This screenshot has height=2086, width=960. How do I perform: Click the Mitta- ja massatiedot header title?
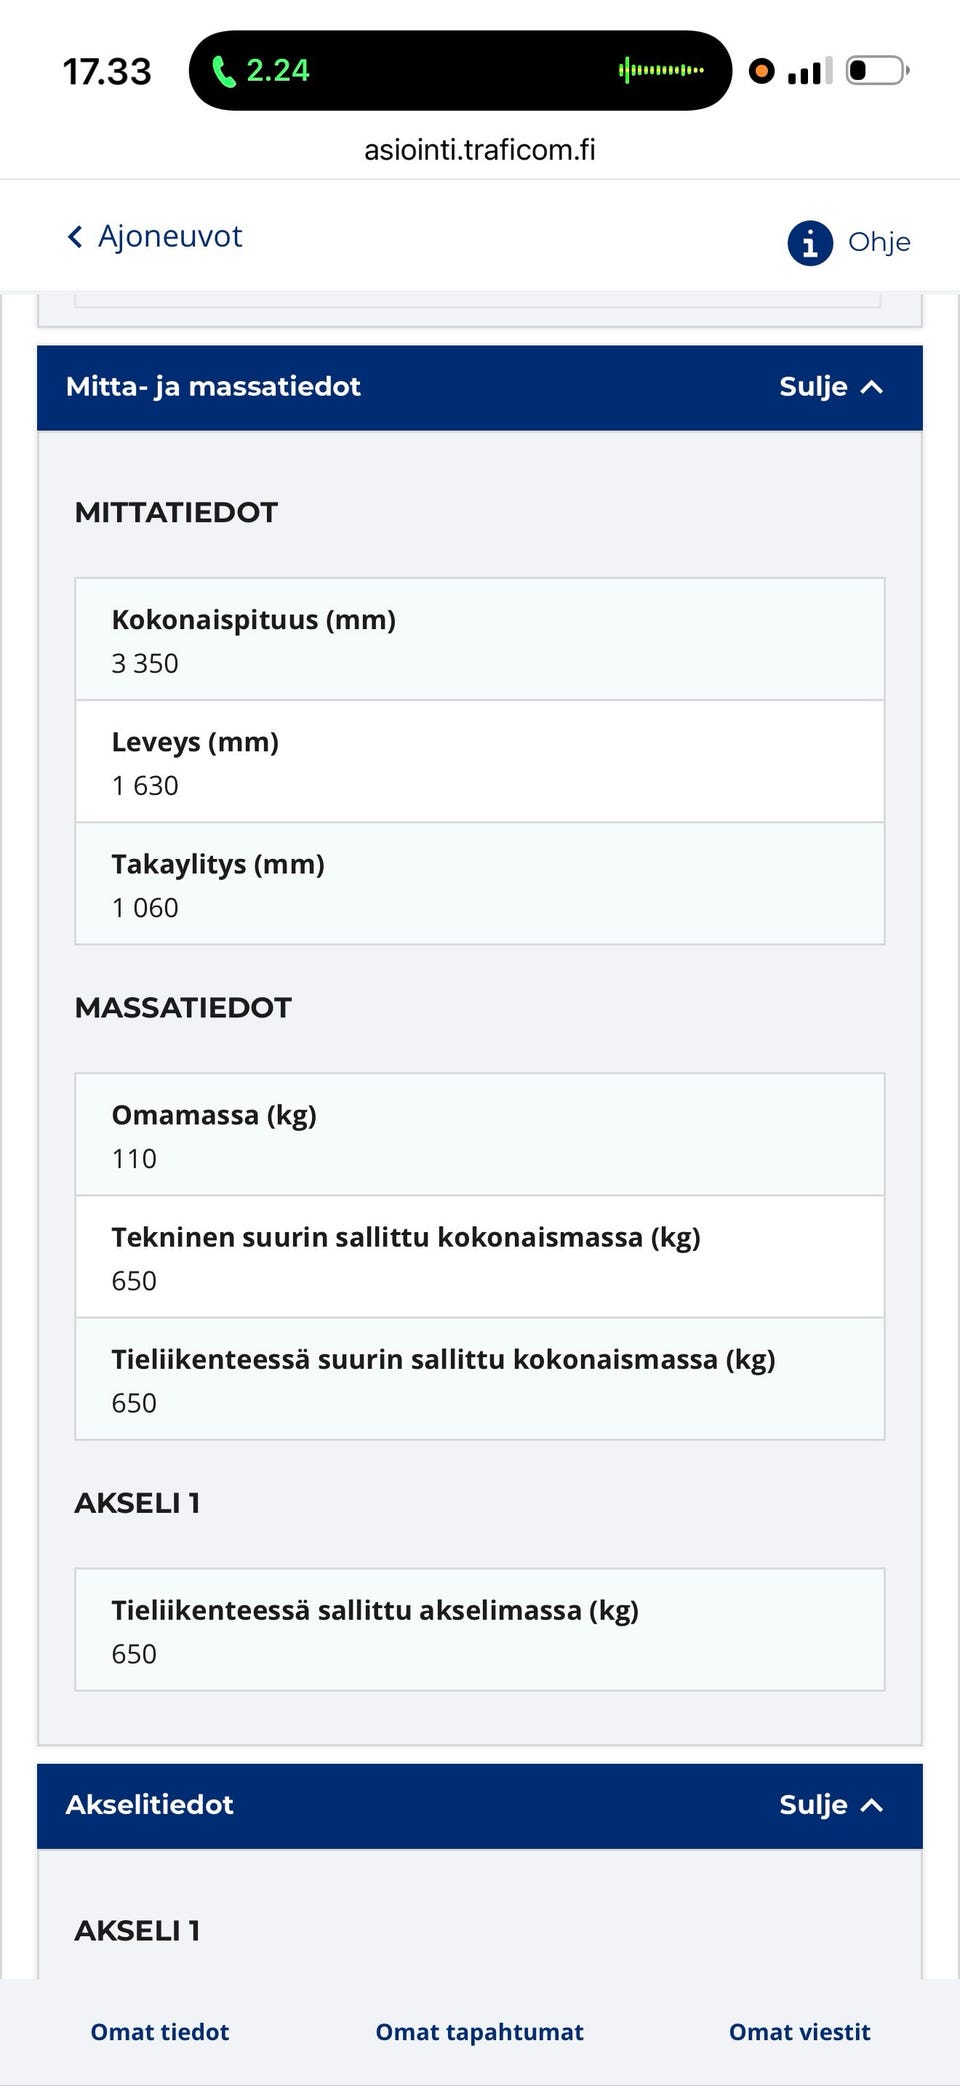click(x=213, y=387)
